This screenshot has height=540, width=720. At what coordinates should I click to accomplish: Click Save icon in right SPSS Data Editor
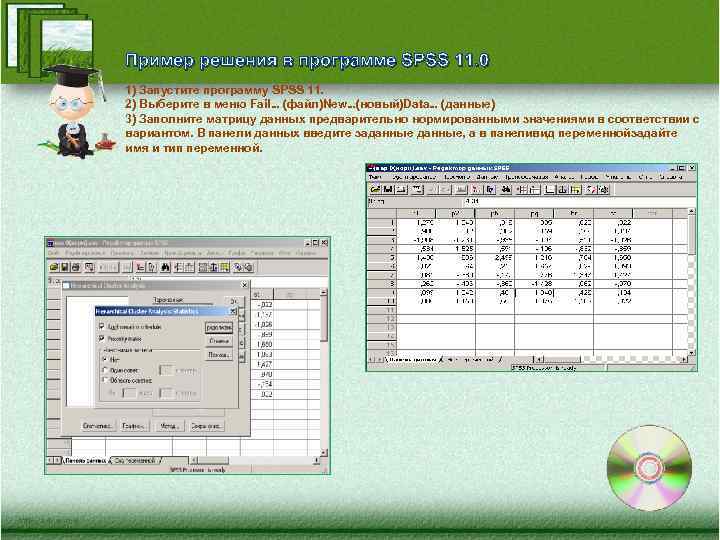(x=388, y=189)
